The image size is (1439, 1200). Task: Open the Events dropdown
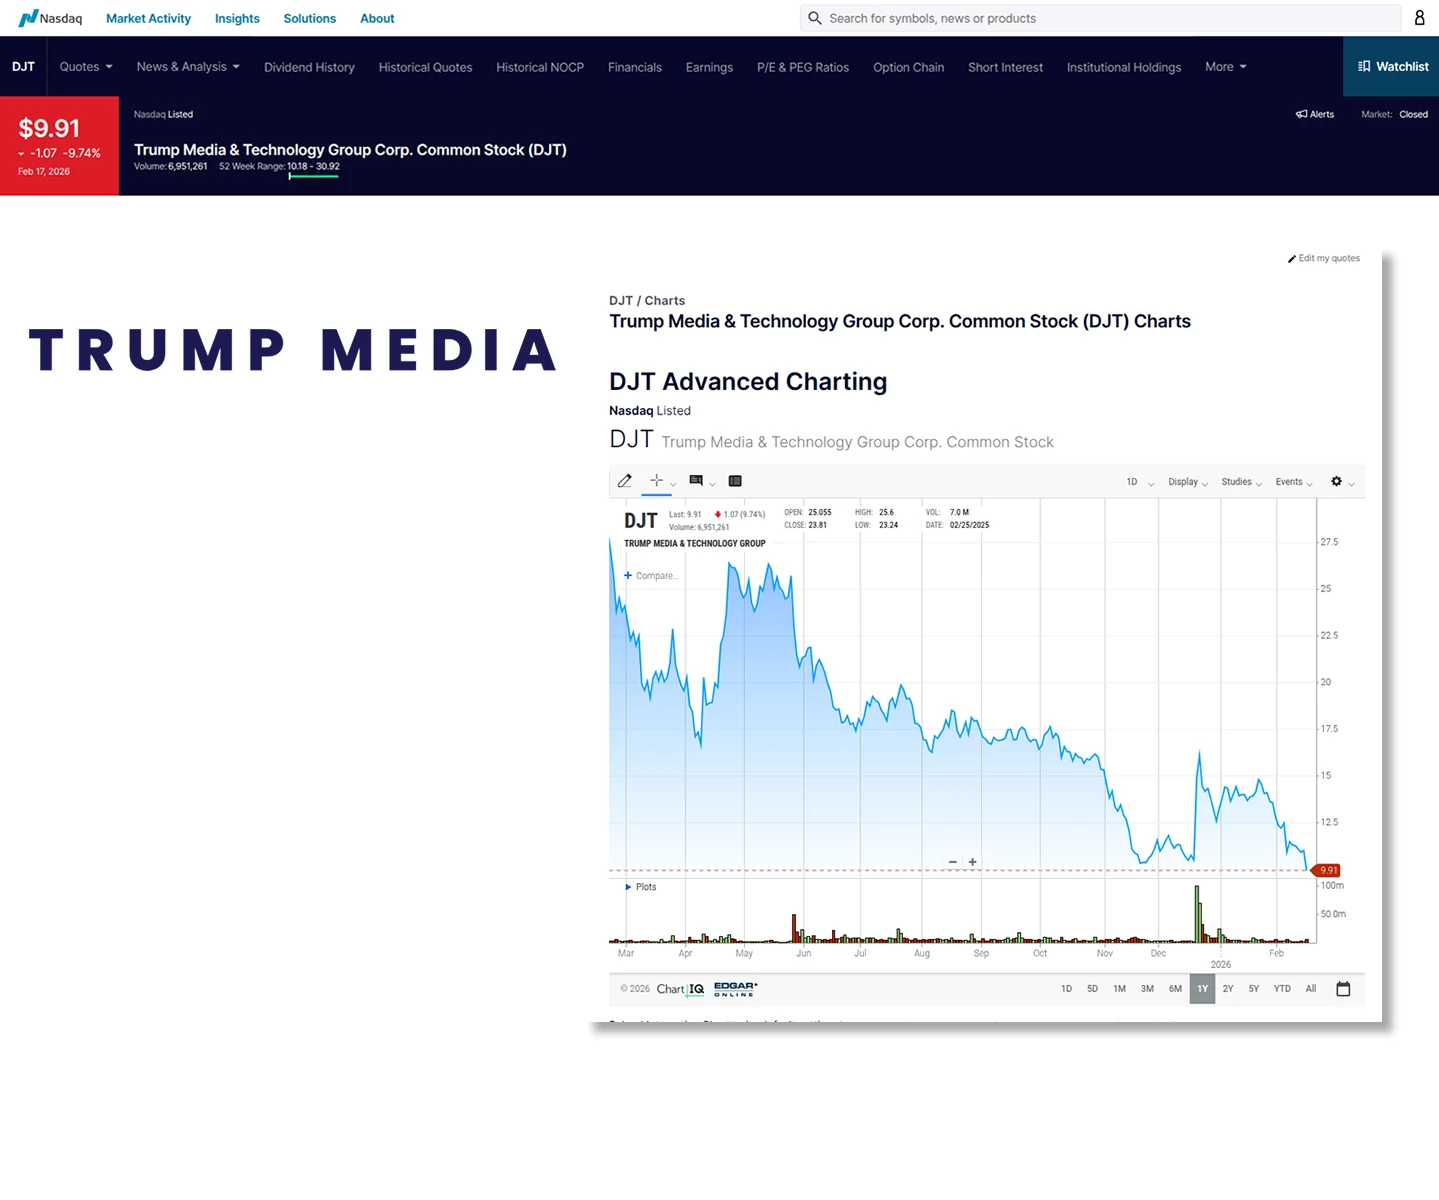click(1294, 482)
